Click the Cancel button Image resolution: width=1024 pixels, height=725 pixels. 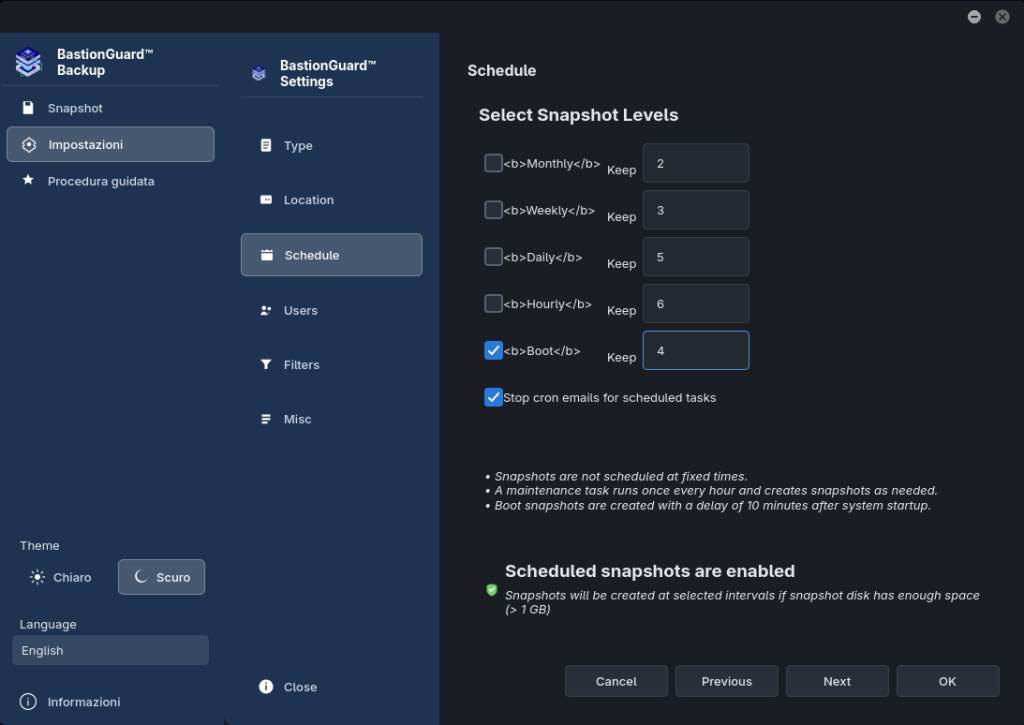coord(616,681)
